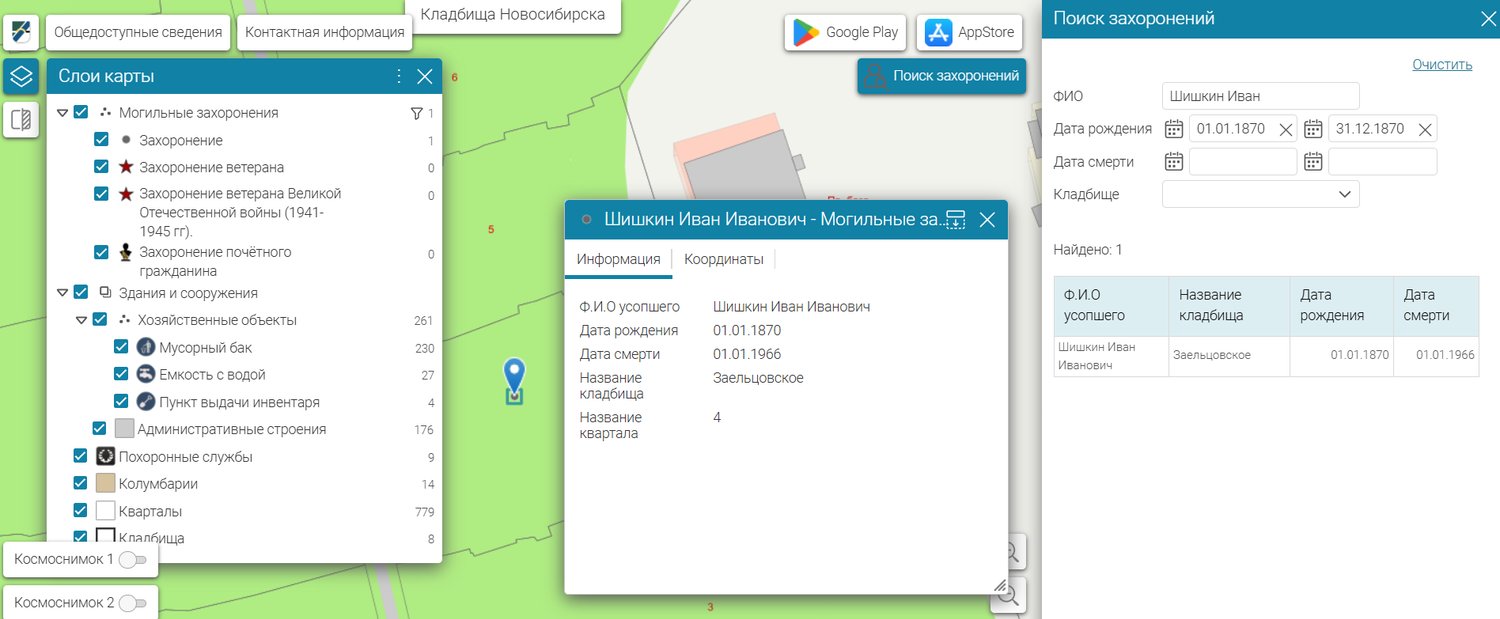Uncheck the Захоронение layer
The image size is (1500, 619).
click(101, 140)
